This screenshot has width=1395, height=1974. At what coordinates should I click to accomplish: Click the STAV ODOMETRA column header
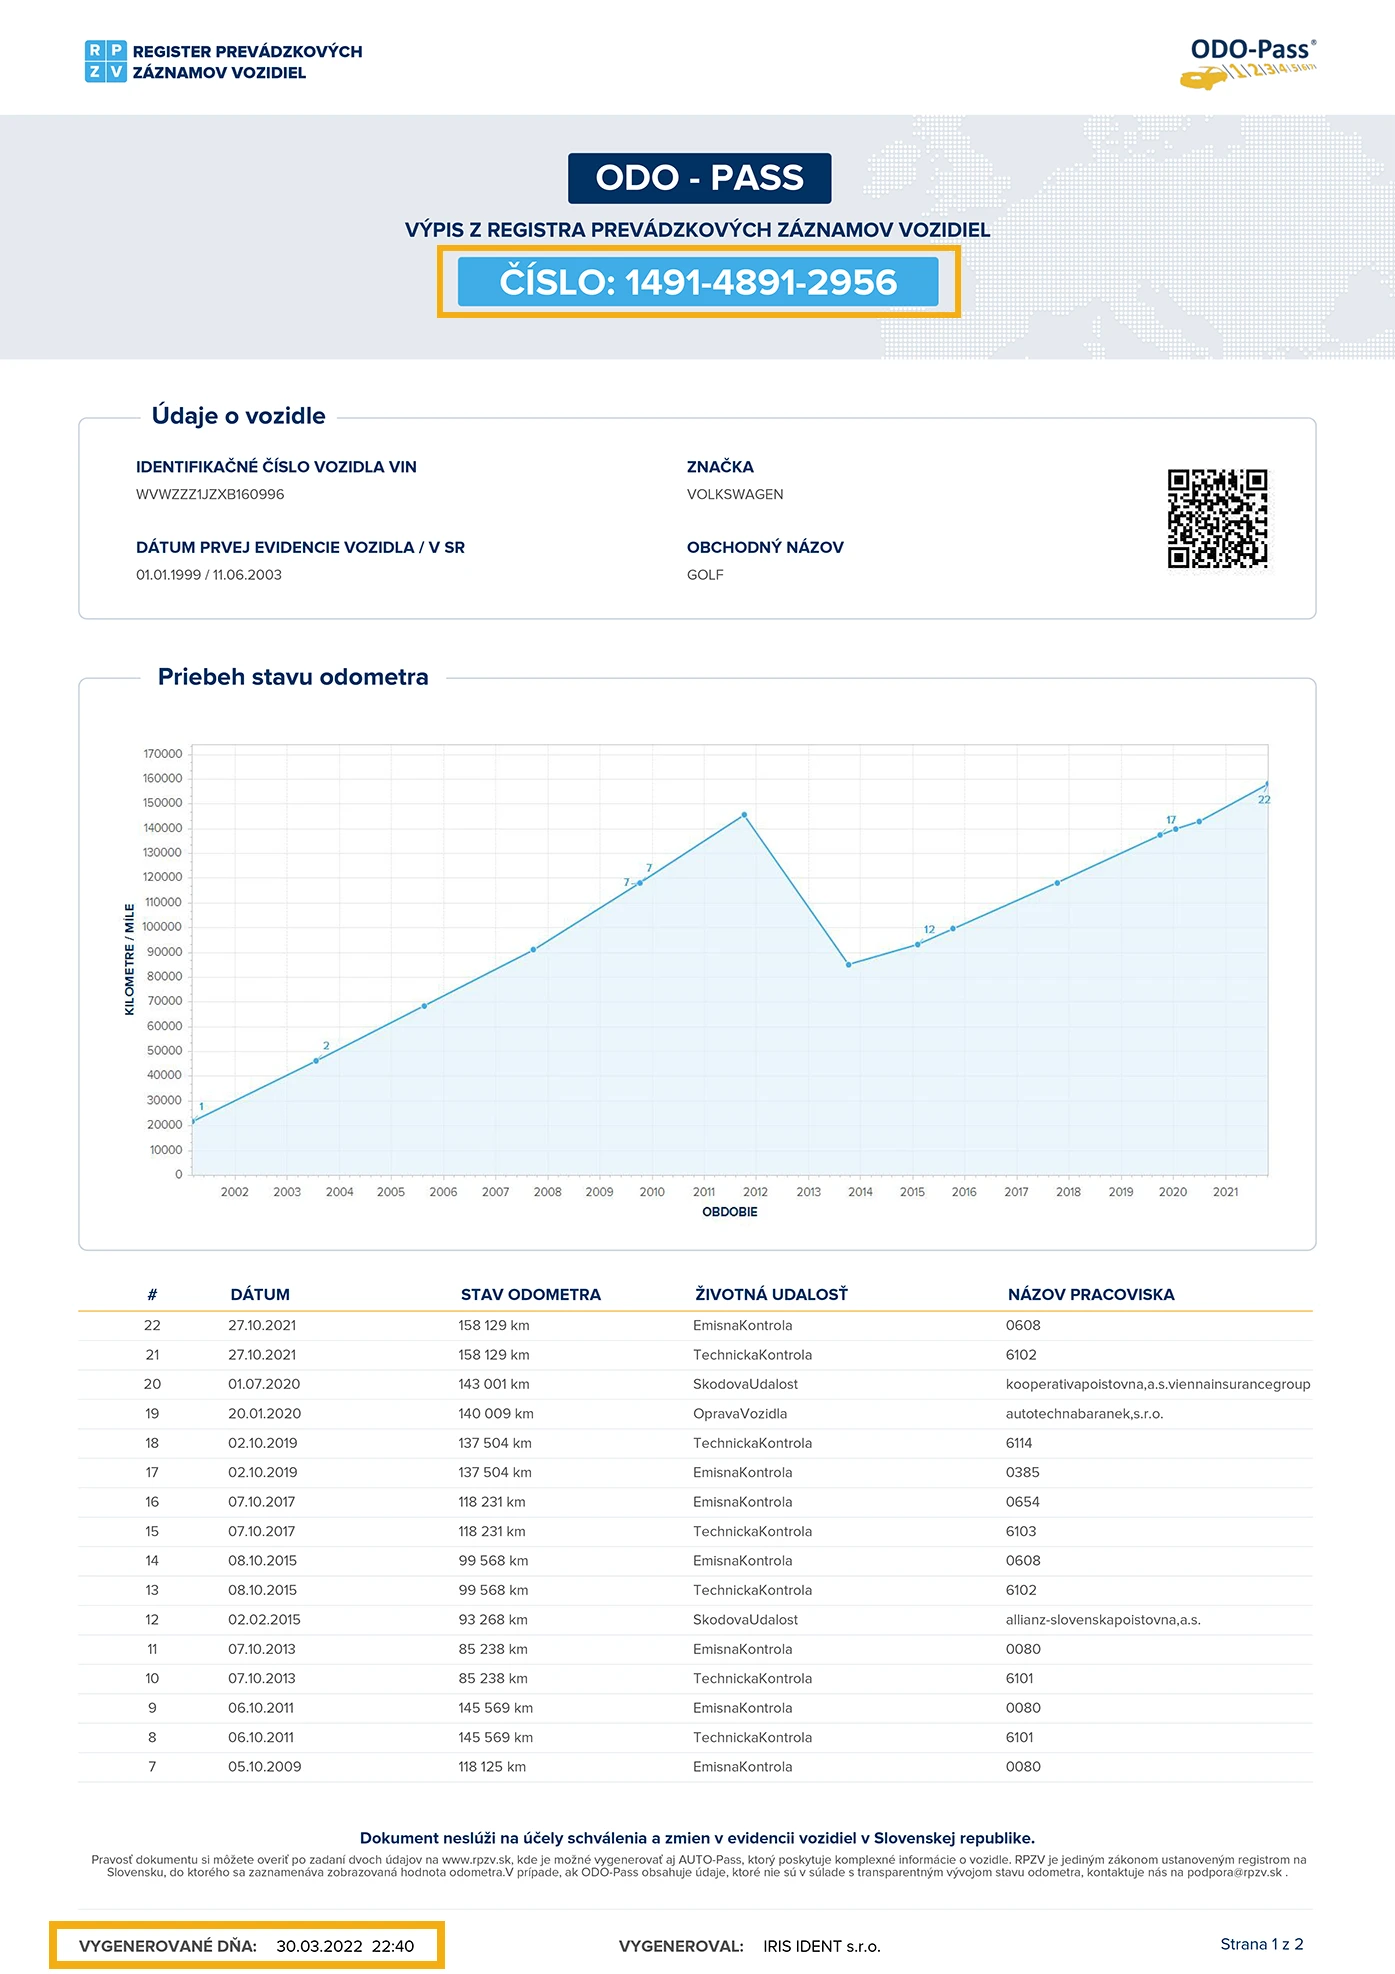tap(530, 1294)
